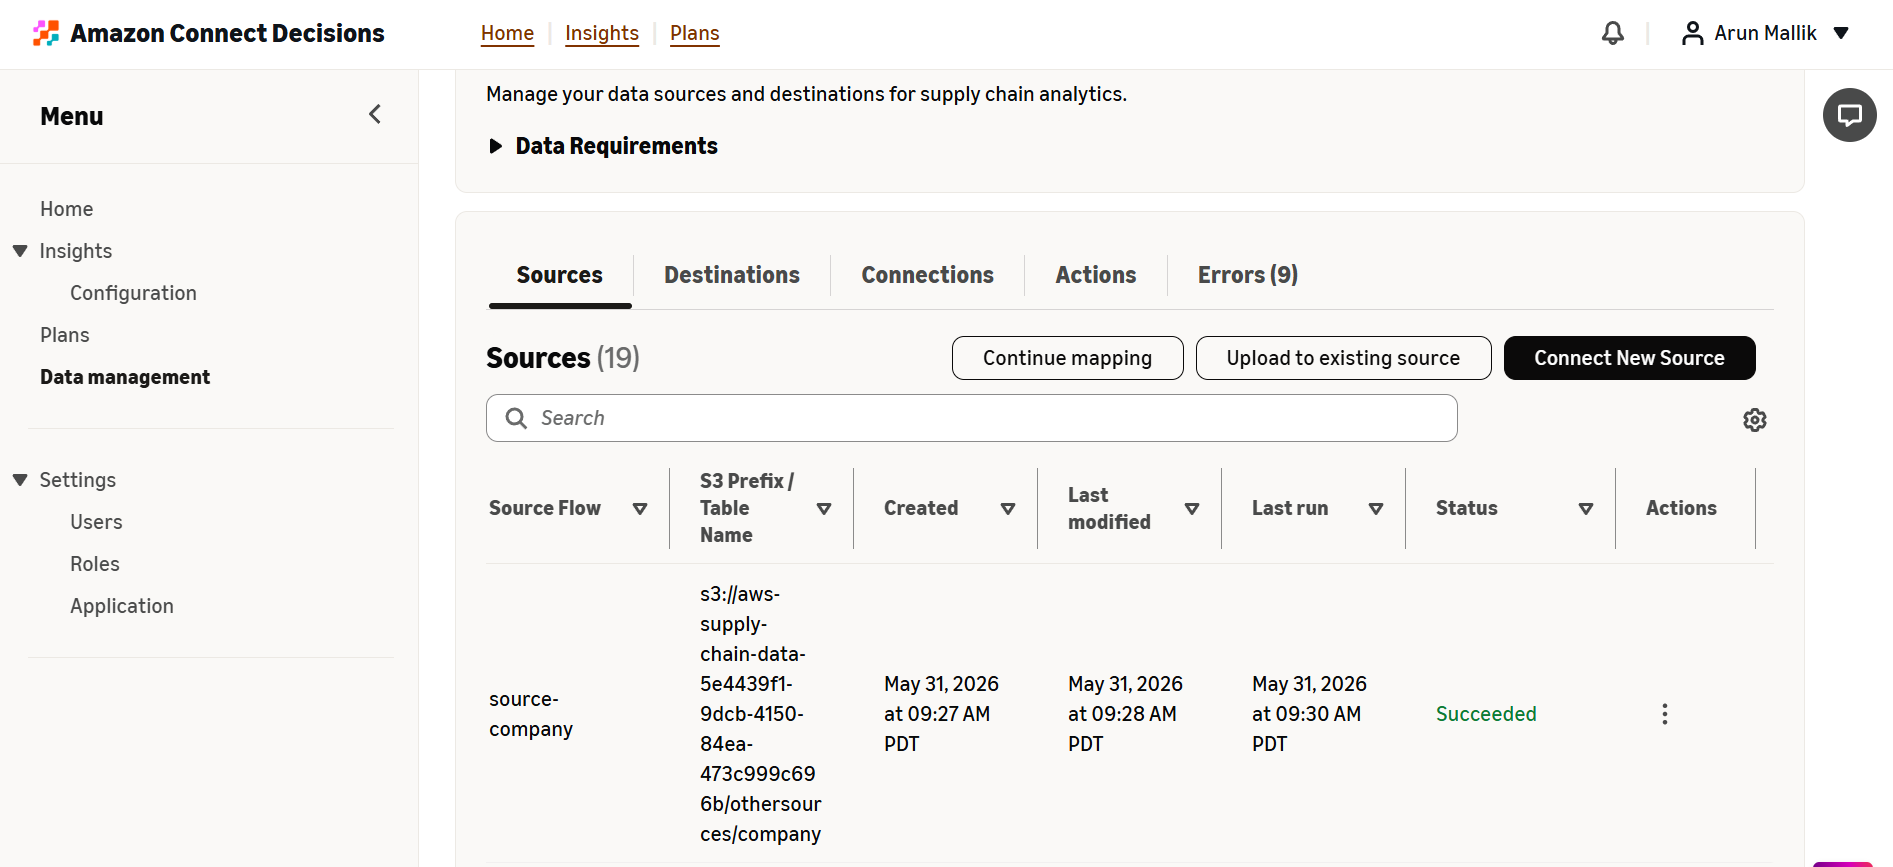Open Plans in the sidebar menu

pyautogui.click(x=65, y=335)
